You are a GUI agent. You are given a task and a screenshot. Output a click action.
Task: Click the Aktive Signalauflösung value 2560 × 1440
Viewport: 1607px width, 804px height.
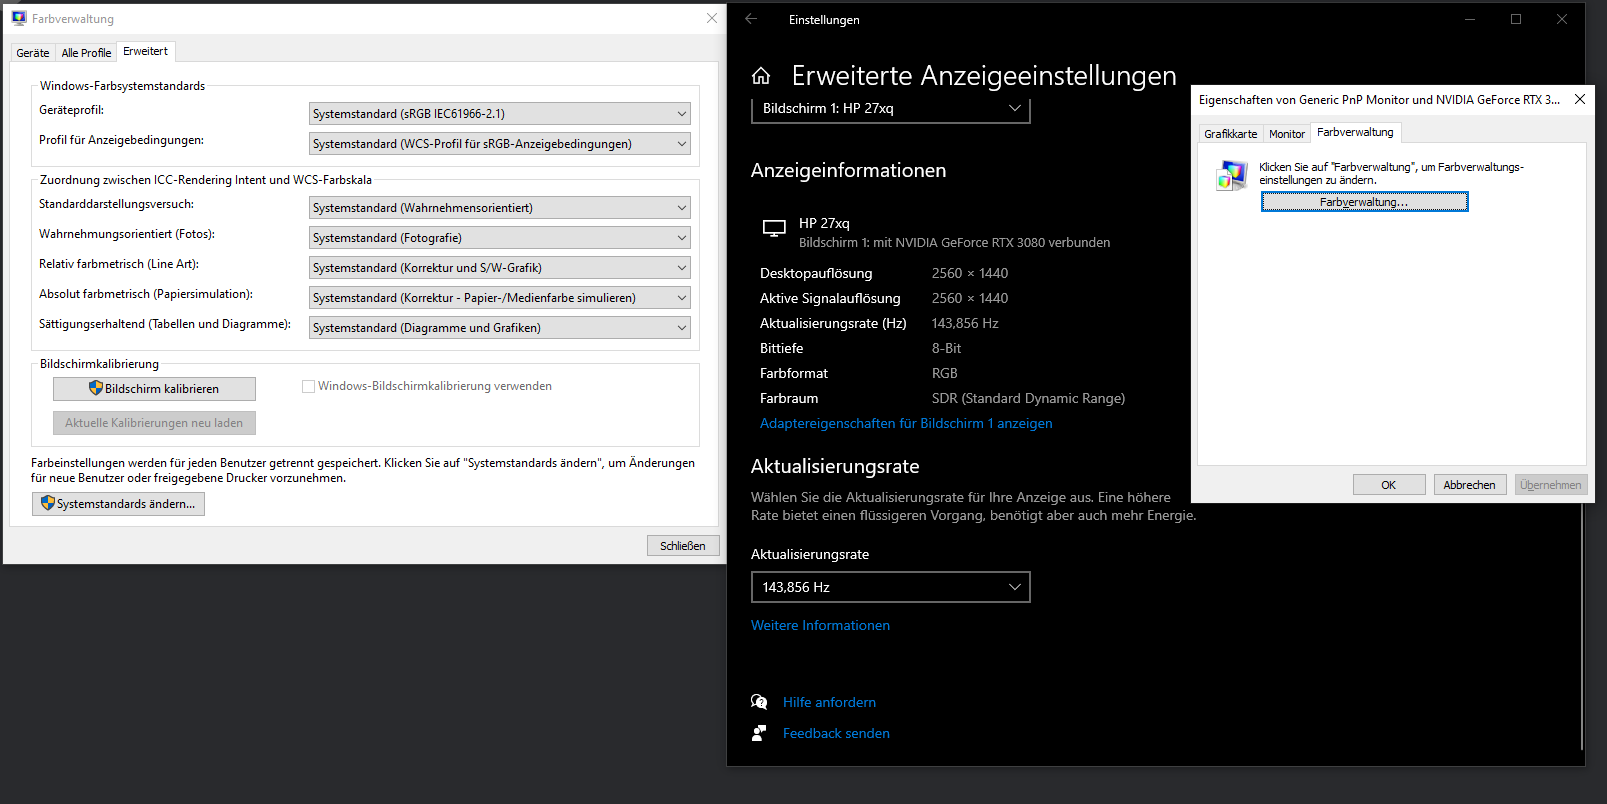tap(970, 298)
